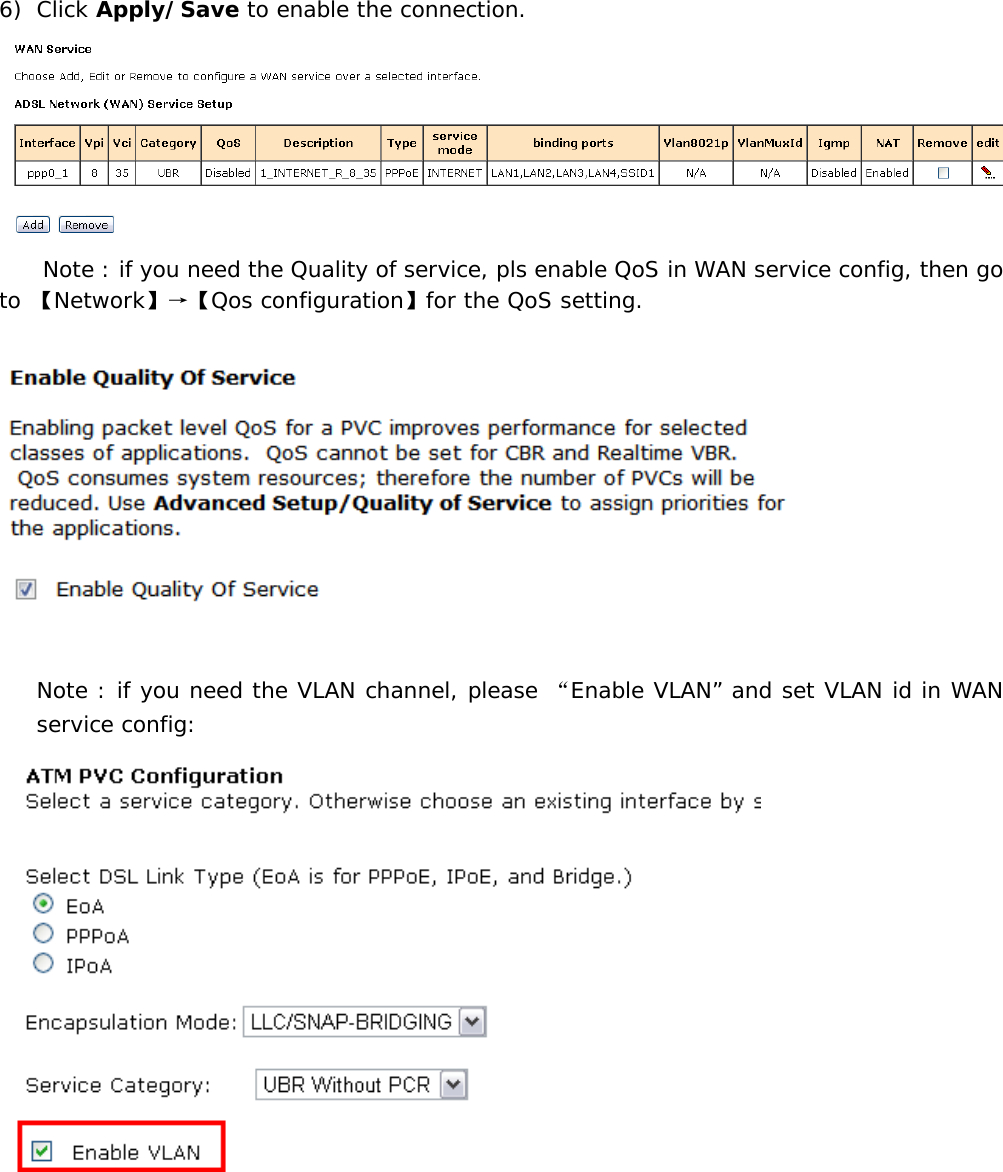Select the PPPoA radio button
This screenshot has height=1172, width=1003.
point(43,933)
